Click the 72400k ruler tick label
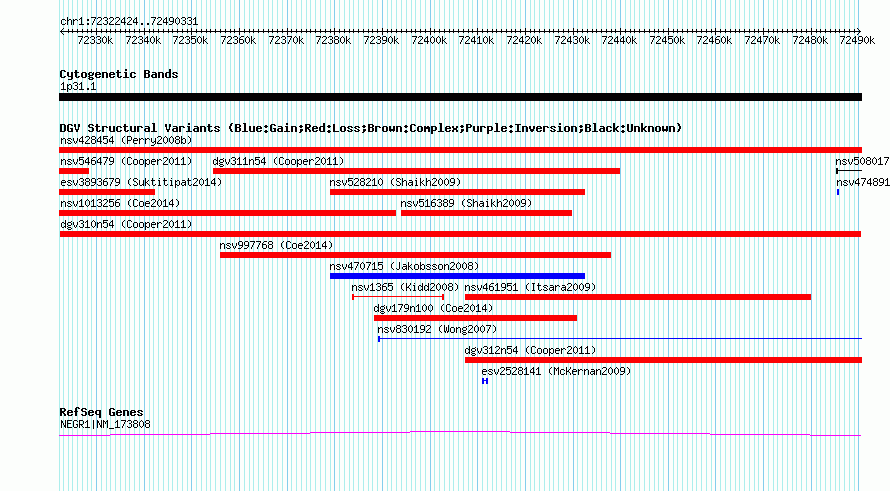The image size is (890, 491). tap(429, 40)
